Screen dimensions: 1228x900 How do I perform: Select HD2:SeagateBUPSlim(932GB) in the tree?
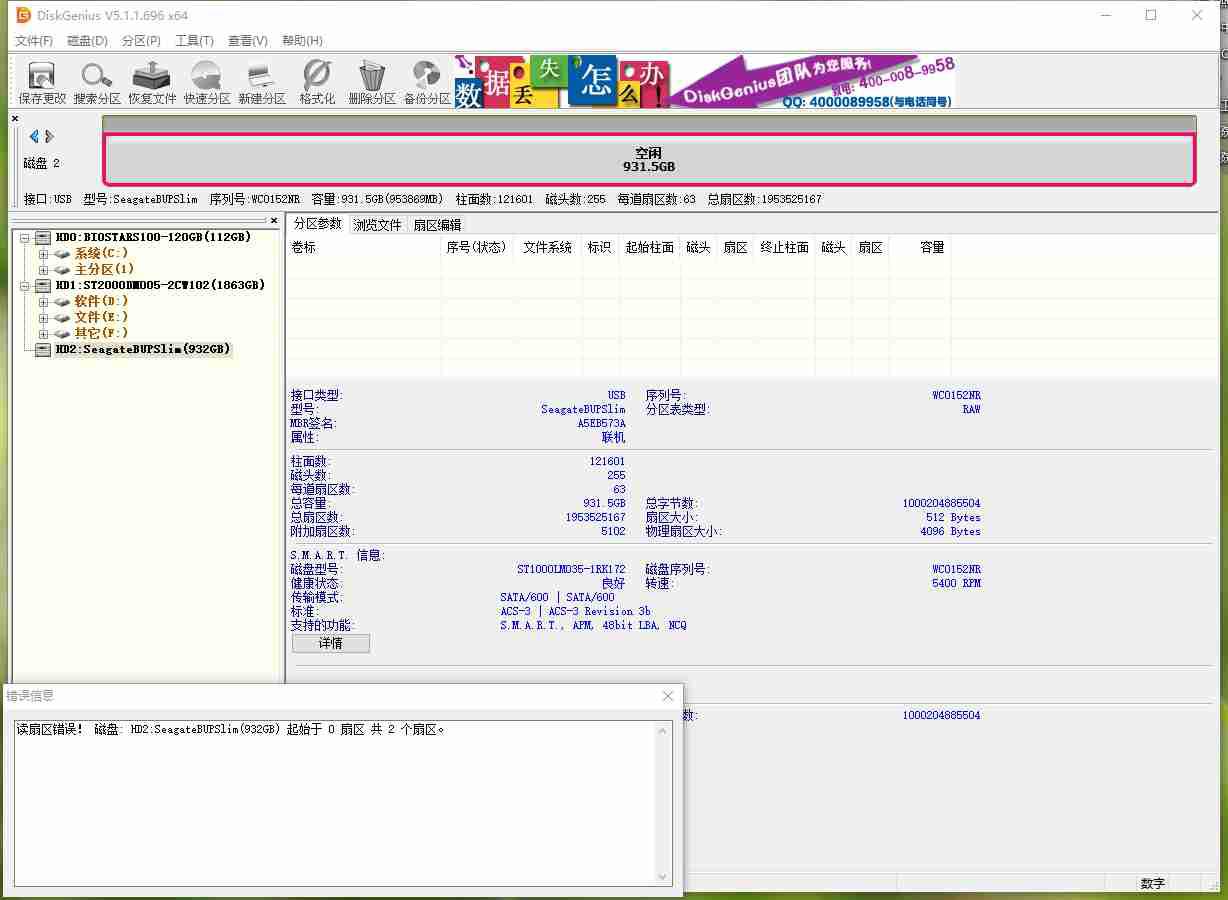[x=143, y=349]
